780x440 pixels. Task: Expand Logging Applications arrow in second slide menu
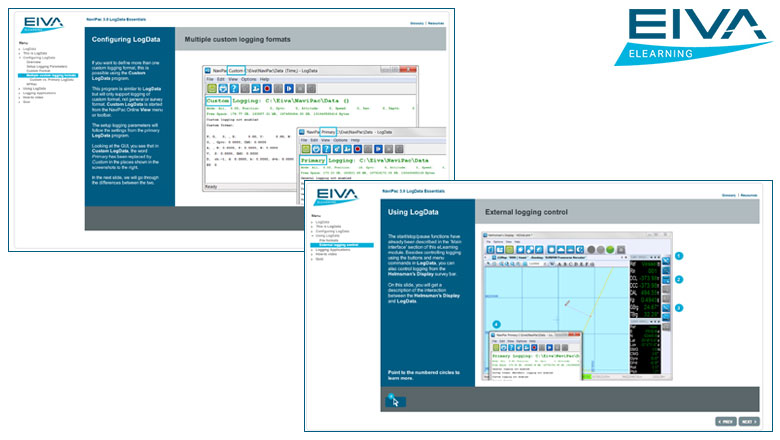[x=312, y=250]
